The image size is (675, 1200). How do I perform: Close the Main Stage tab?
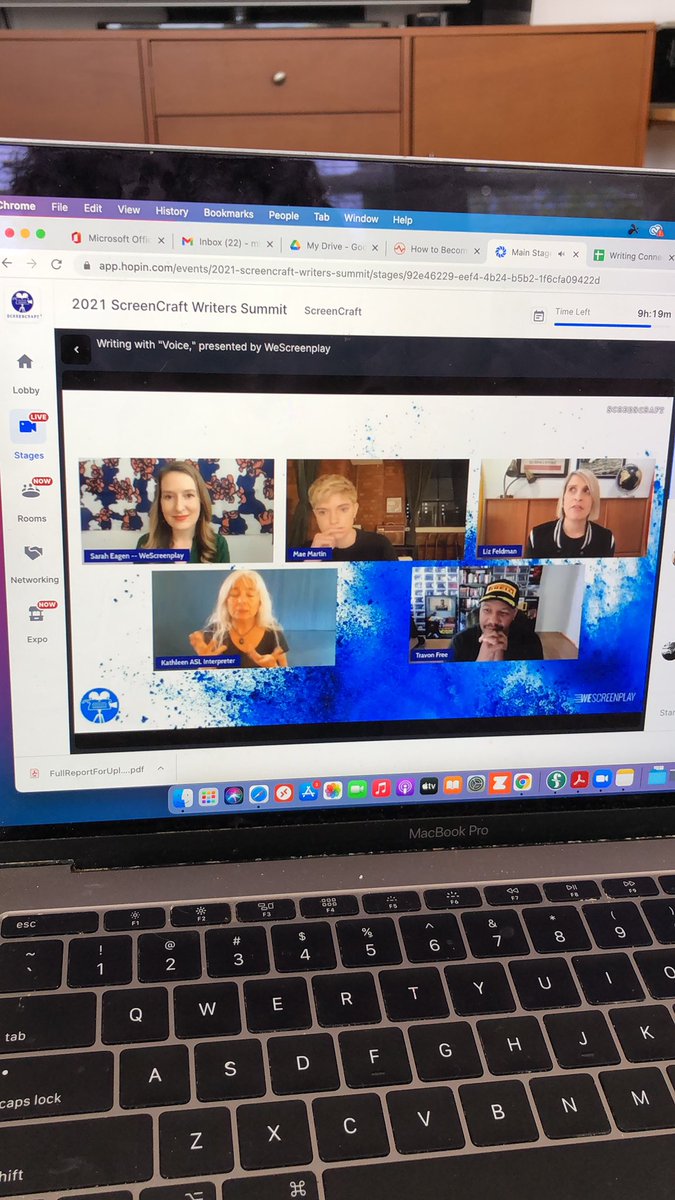tap(577, 255)
